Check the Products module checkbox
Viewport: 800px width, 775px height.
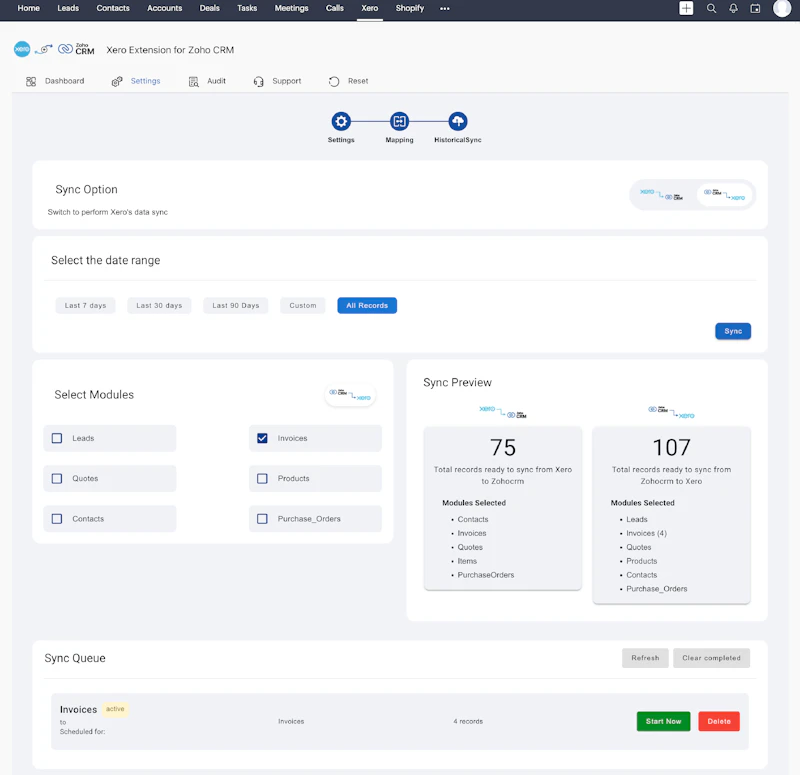pyautogui.click(x=262, y=479)
